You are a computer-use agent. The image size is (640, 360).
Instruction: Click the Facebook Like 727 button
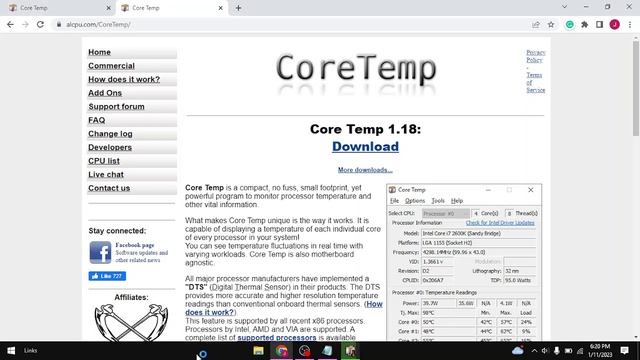pyautogui.click(x=107, y=276)
